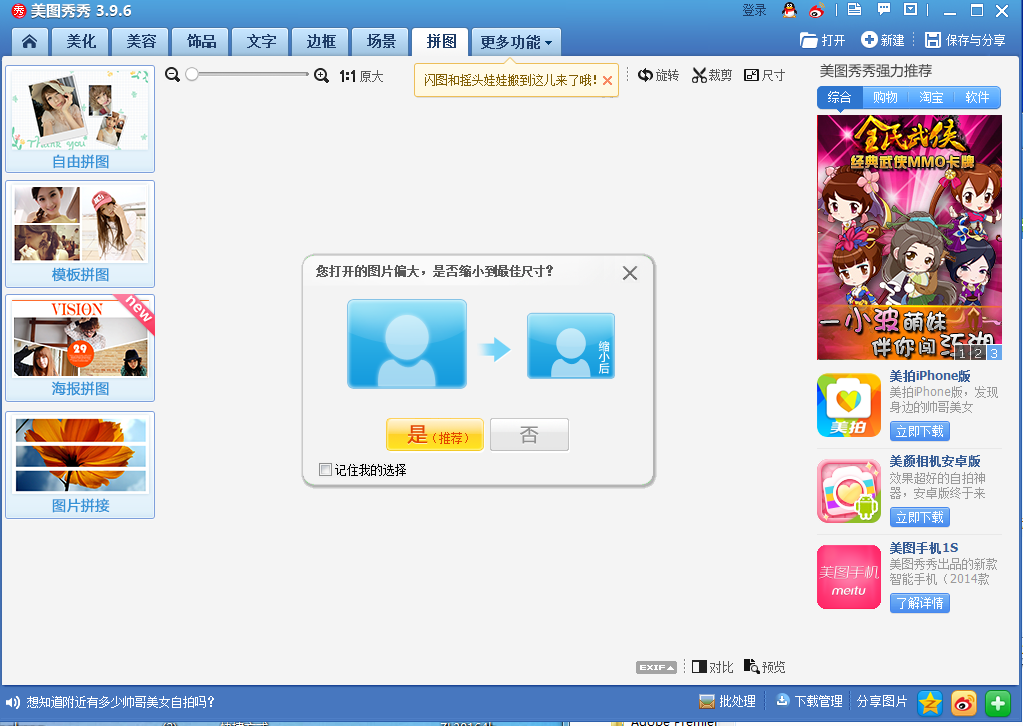Image resolution: width=1023 pixels, height=726 pixels.
Task: Select the 裁剪 crop tool
Action: click(712, 76)
